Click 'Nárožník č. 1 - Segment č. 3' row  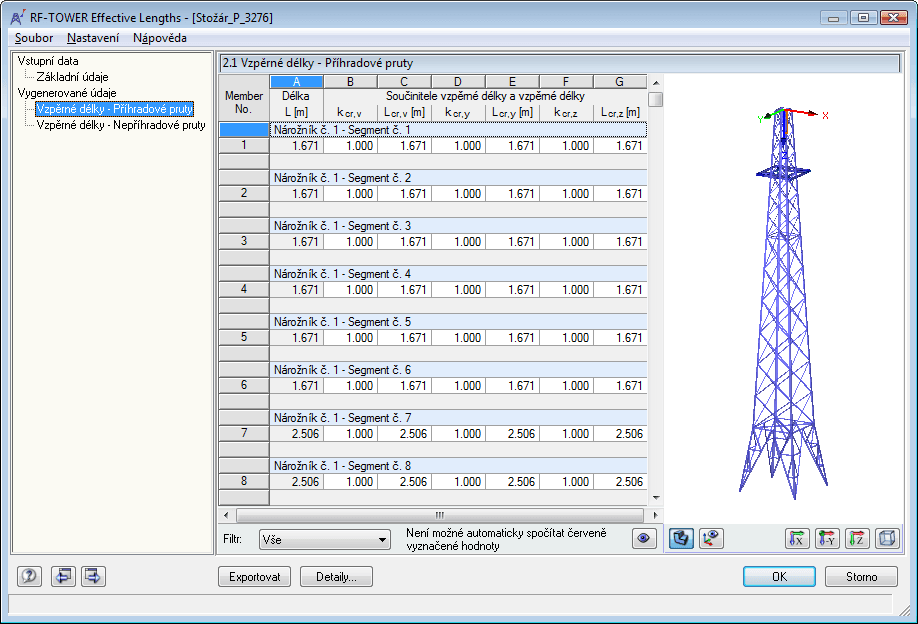coord(458,226)
